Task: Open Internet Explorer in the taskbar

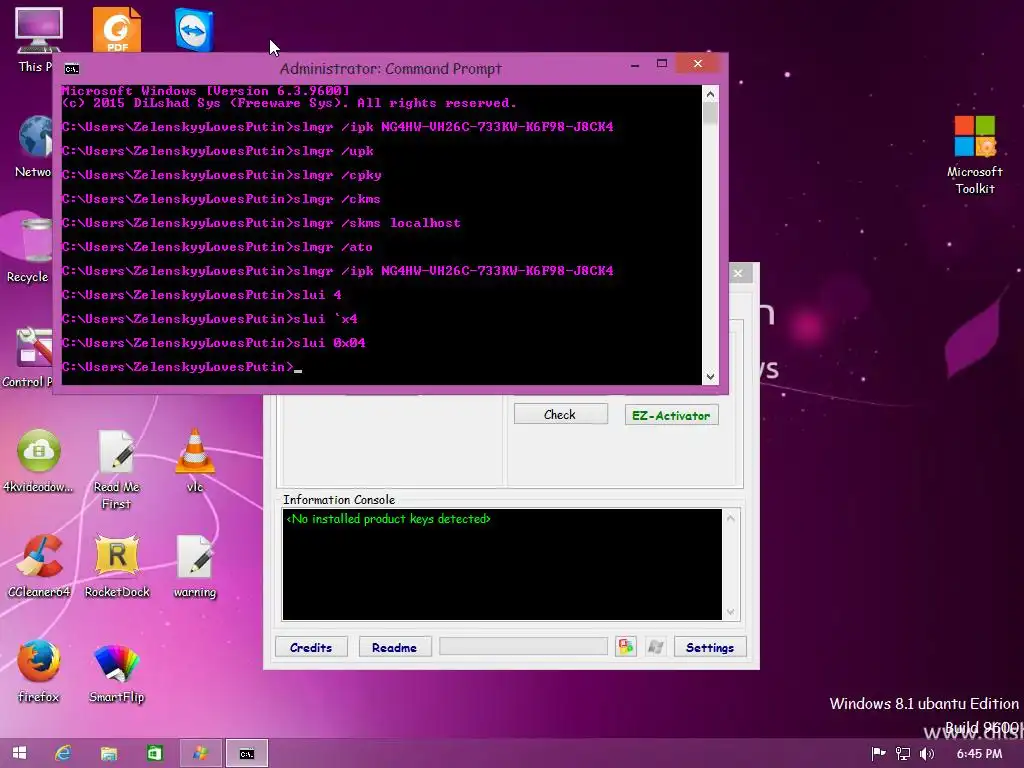Action: click(x=63, y=753)
